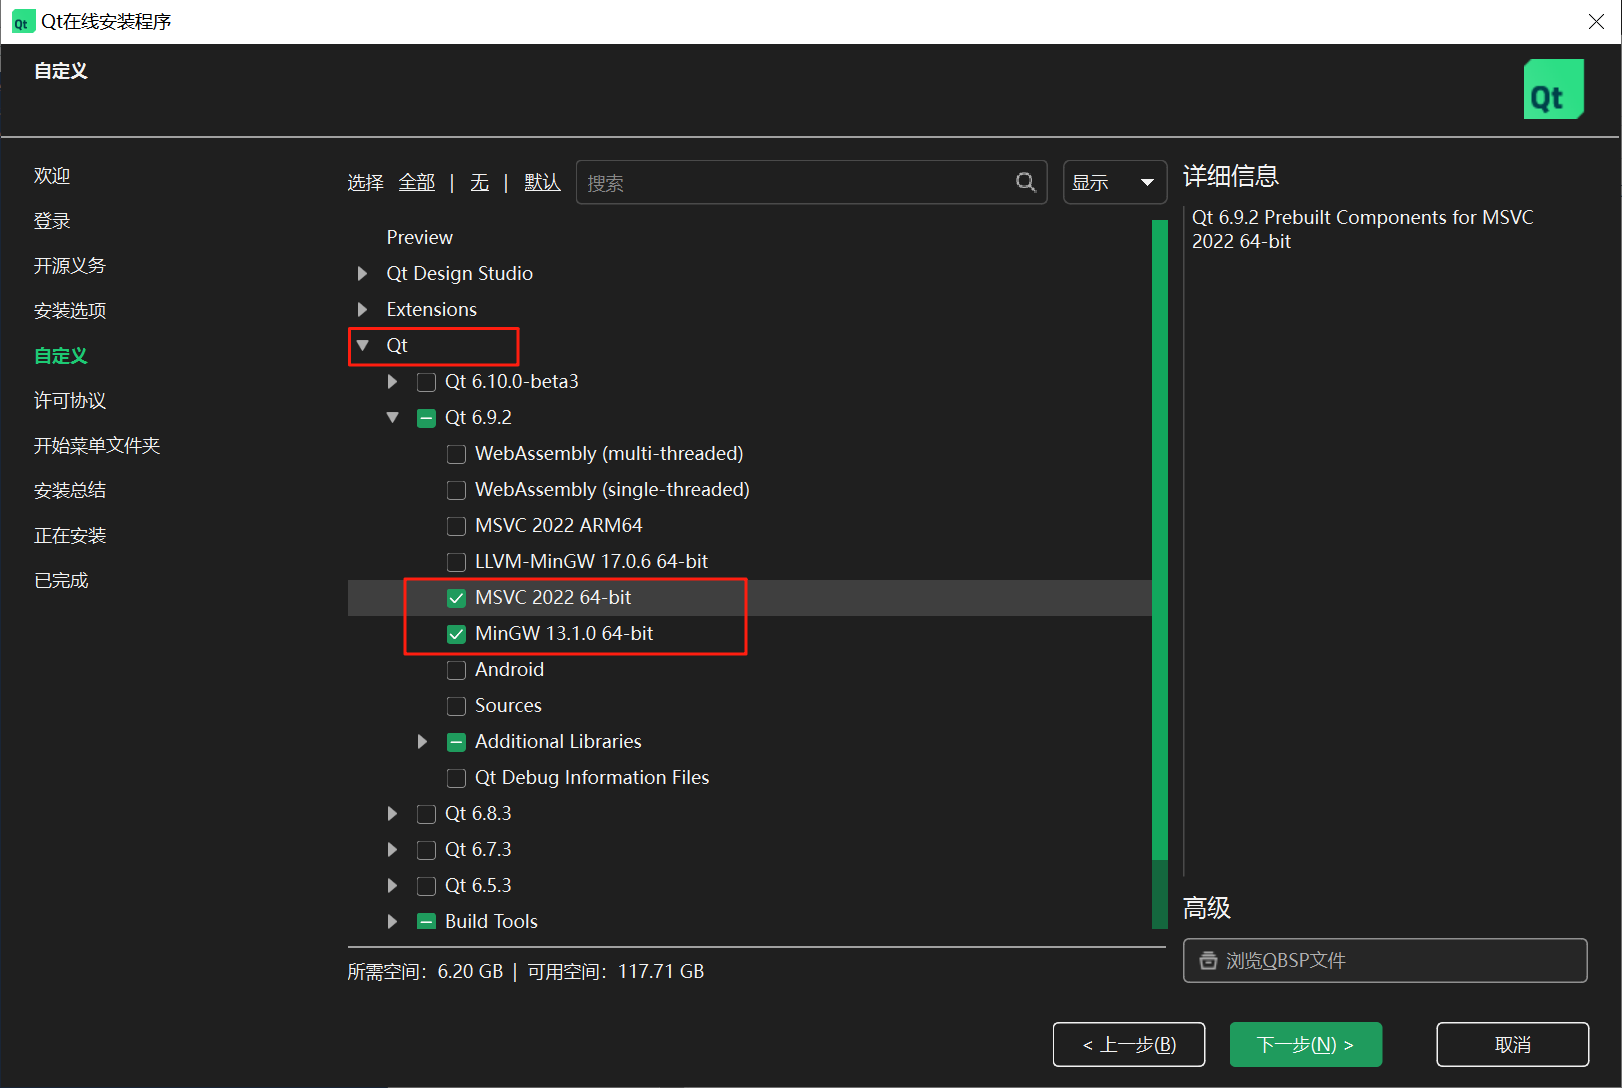Check the Qt 6.7.3 checkbox
1622x1088 pixels.
coord(426,850)
